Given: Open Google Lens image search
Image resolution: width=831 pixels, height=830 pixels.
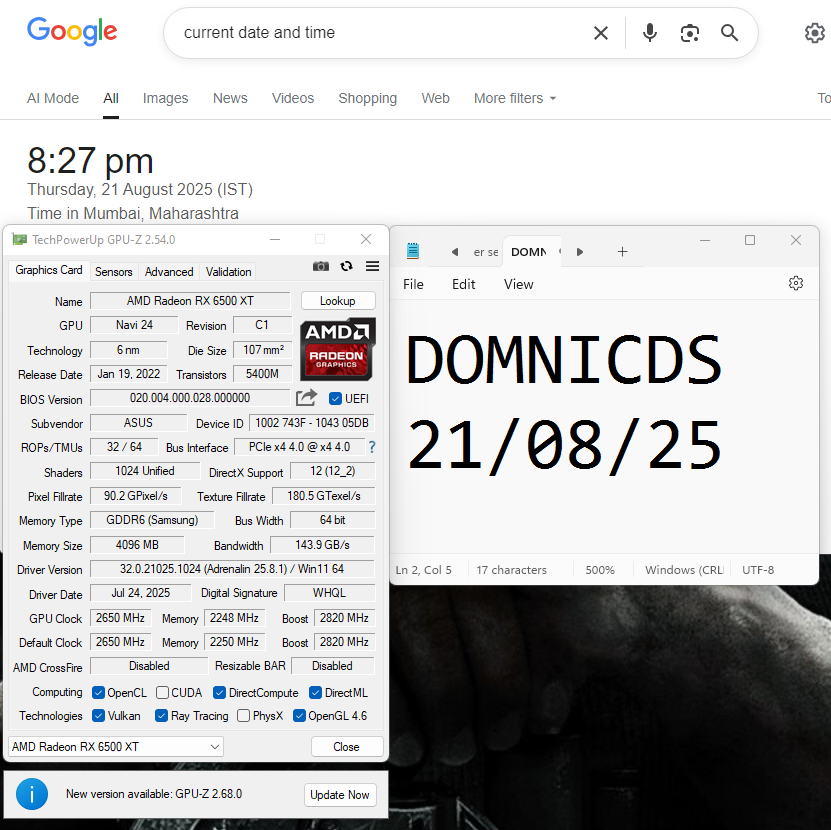Looking at the screenshot, I should (x=689, y=33).
